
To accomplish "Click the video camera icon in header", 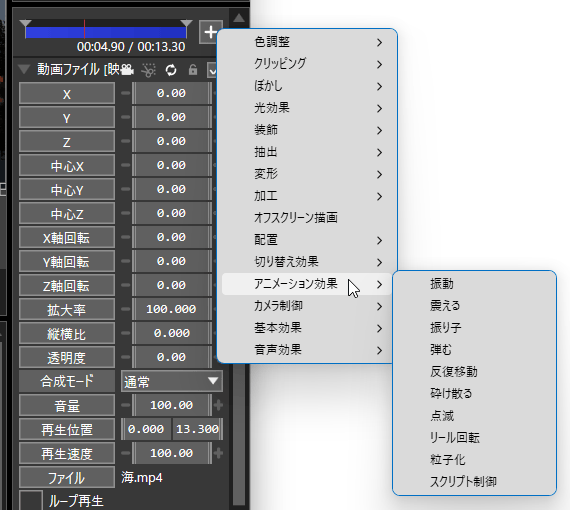I will (127, 69).
